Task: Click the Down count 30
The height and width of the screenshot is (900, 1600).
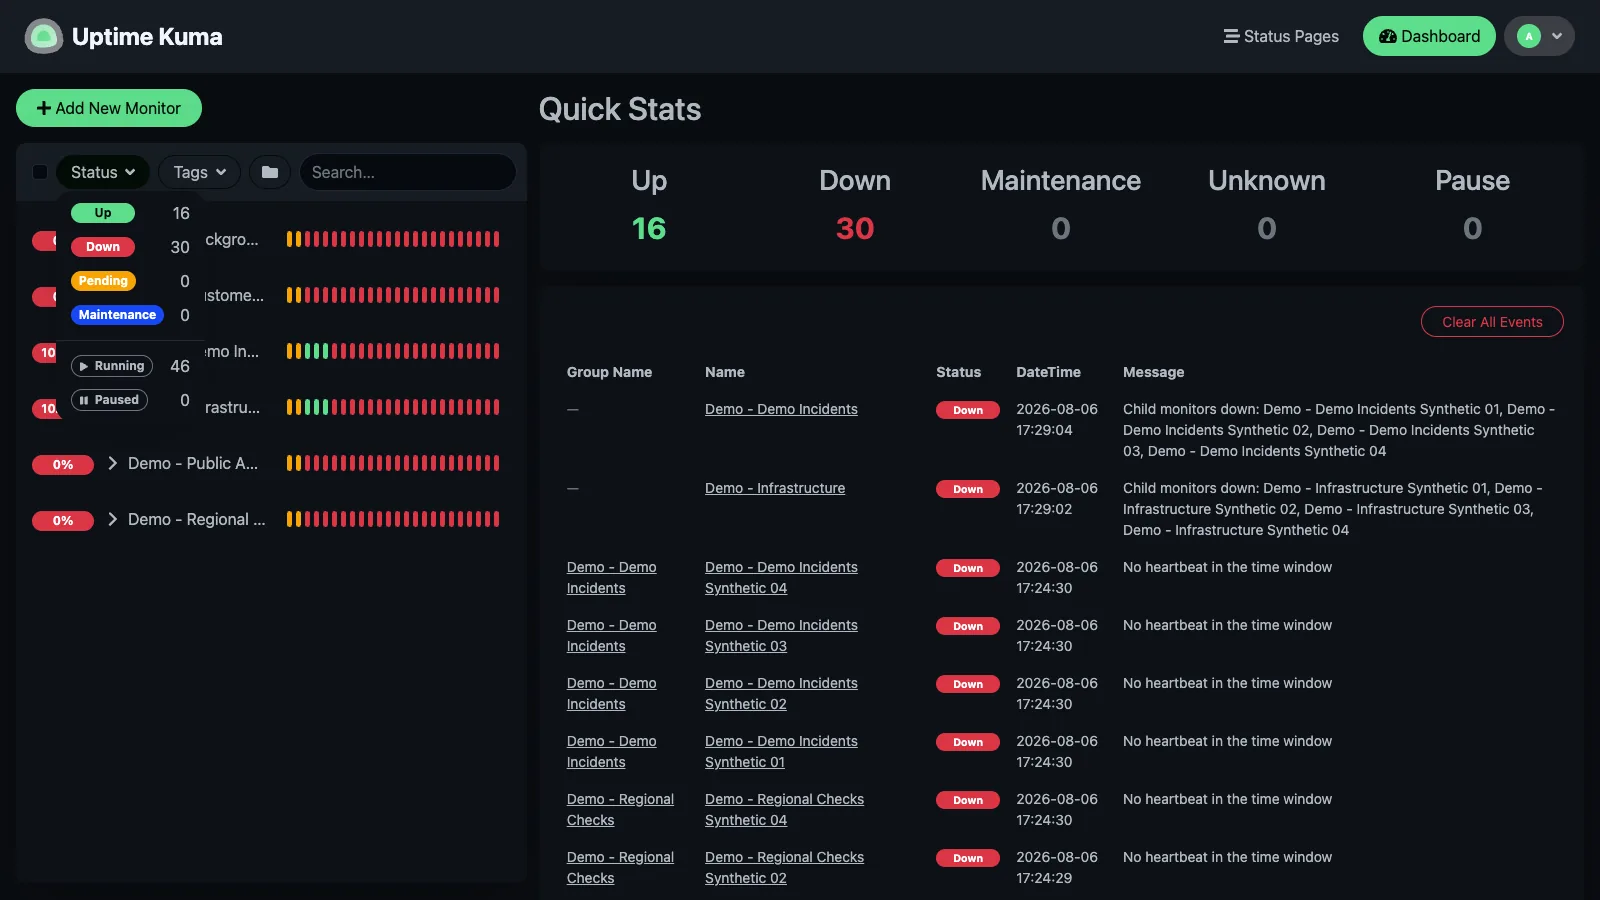Action: click(x=855, y=229)
